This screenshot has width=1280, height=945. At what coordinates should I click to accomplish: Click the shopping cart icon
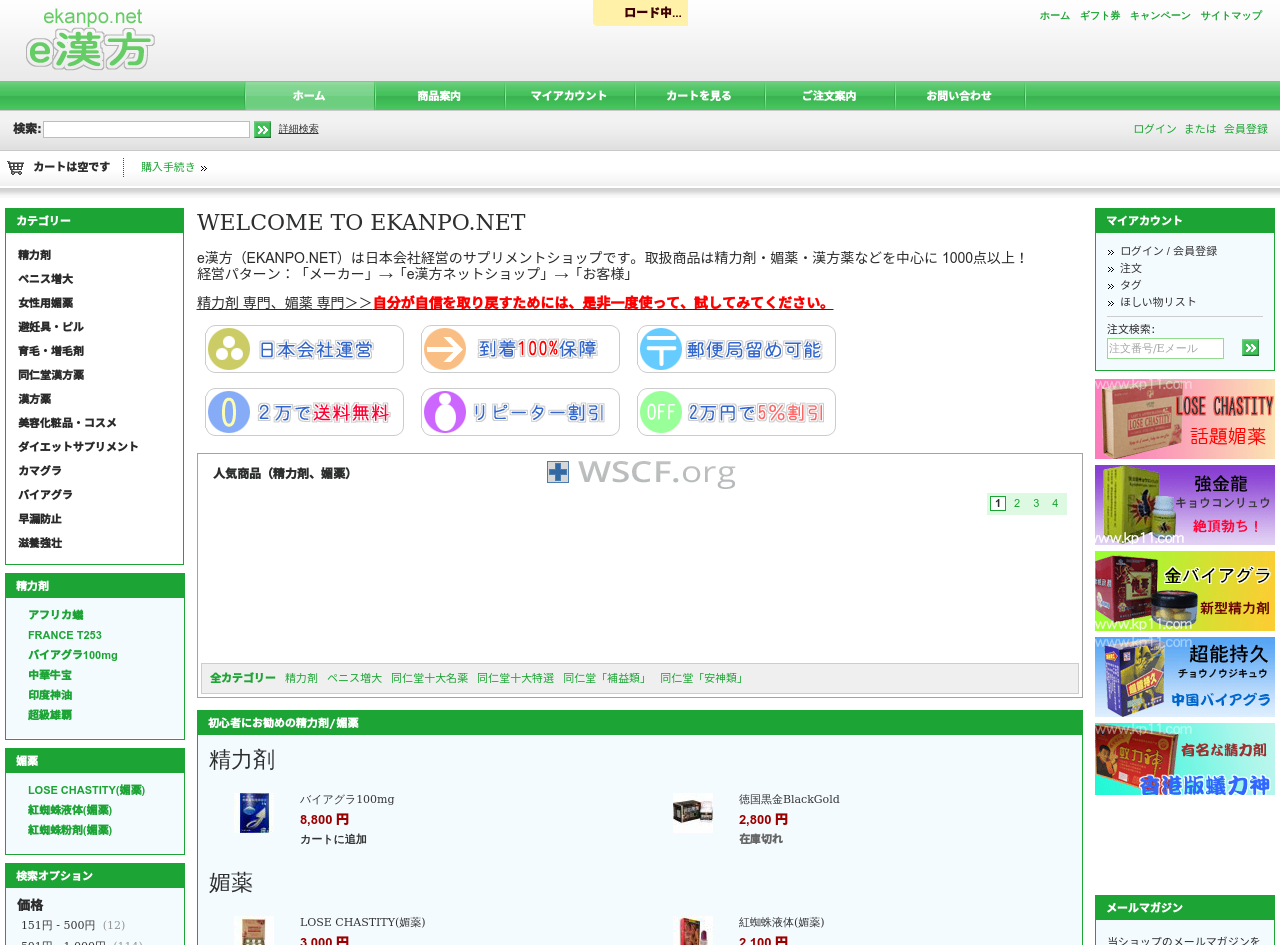point(15,168)
